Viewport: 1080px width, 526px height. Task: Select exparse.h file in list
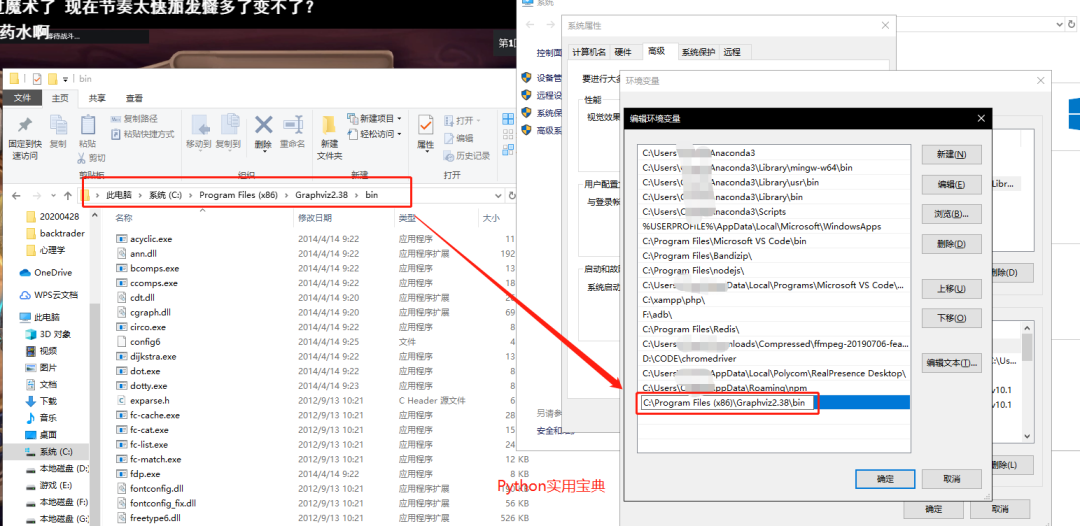point(143,400)
